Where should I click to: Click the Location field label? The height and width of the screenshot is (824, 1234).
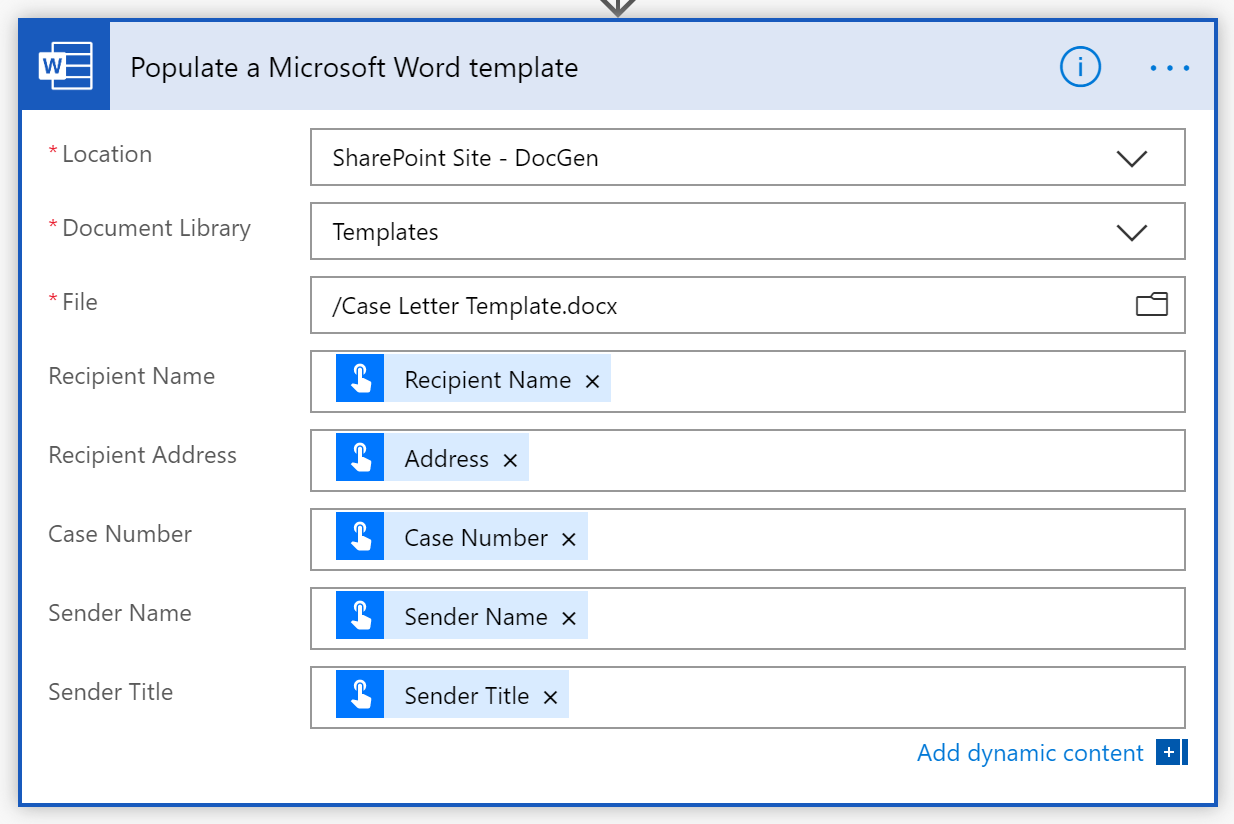coord(107,154)
